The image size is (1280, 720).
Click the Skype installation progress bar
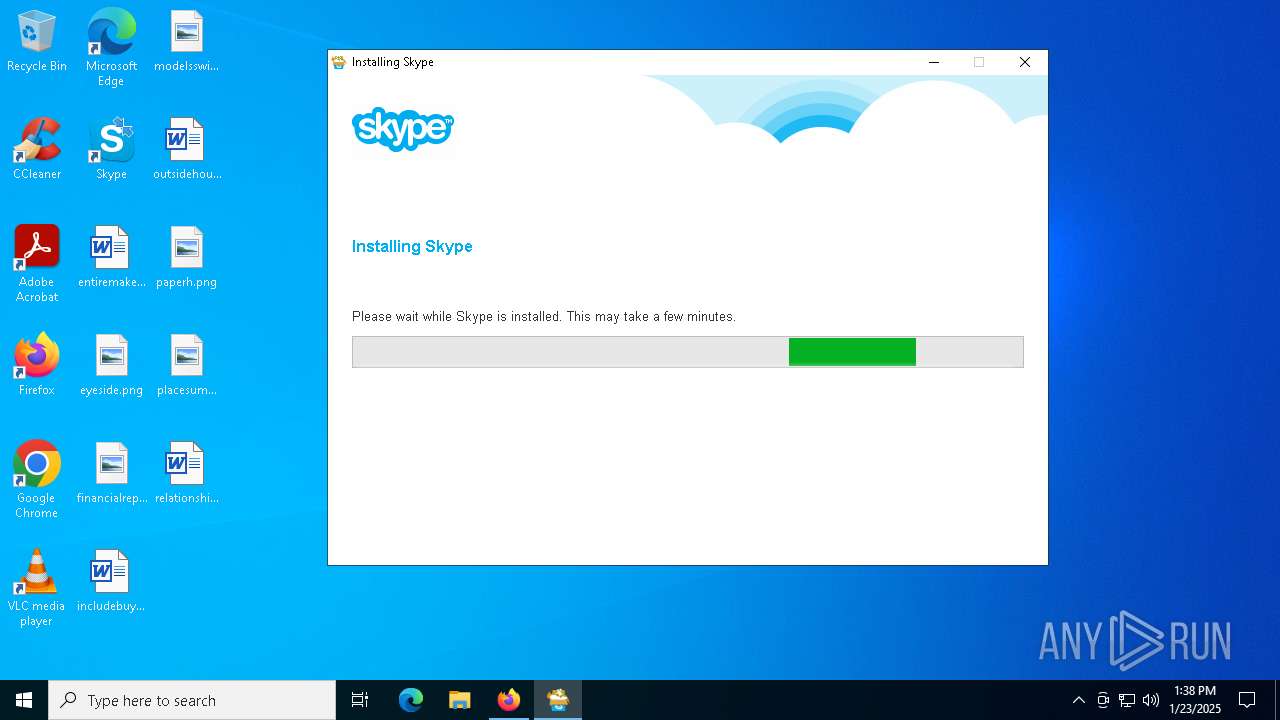tap(688, 352)
